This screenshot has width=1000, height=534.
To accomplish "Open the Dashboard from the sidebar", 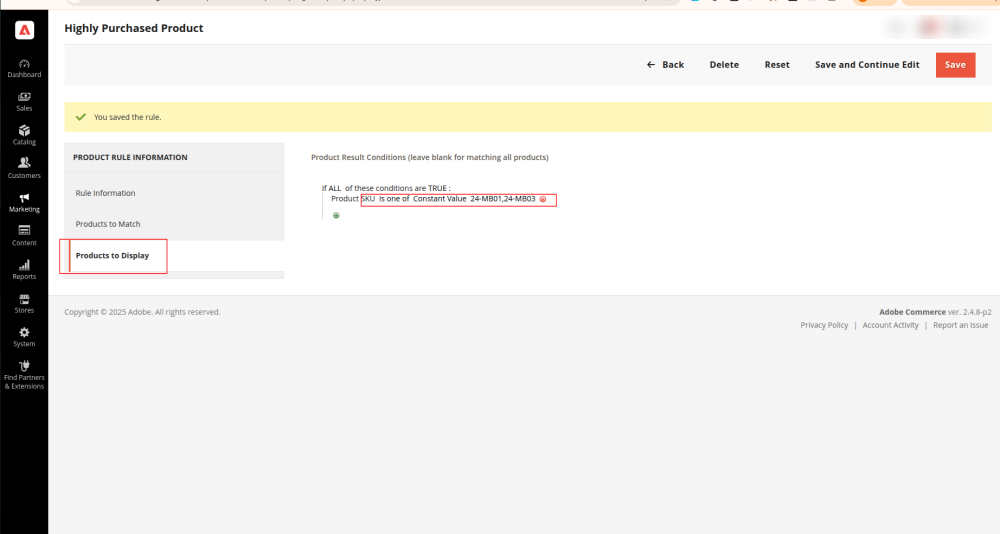I will 24,68.
